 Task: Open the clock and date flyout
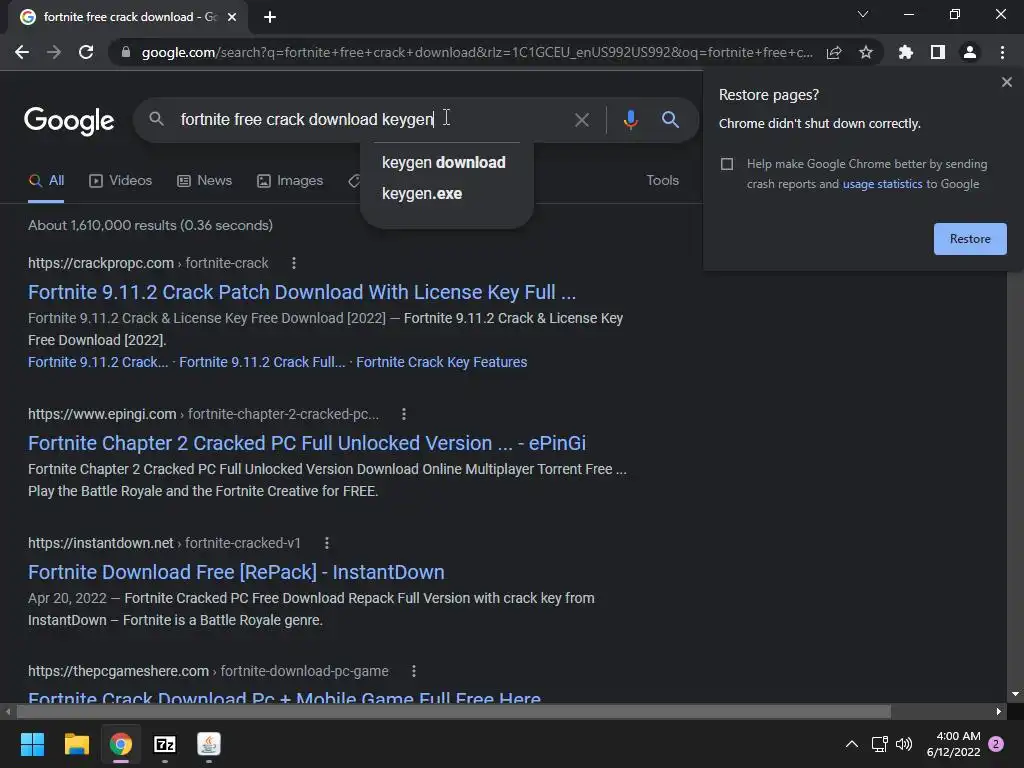coord(953,744)
